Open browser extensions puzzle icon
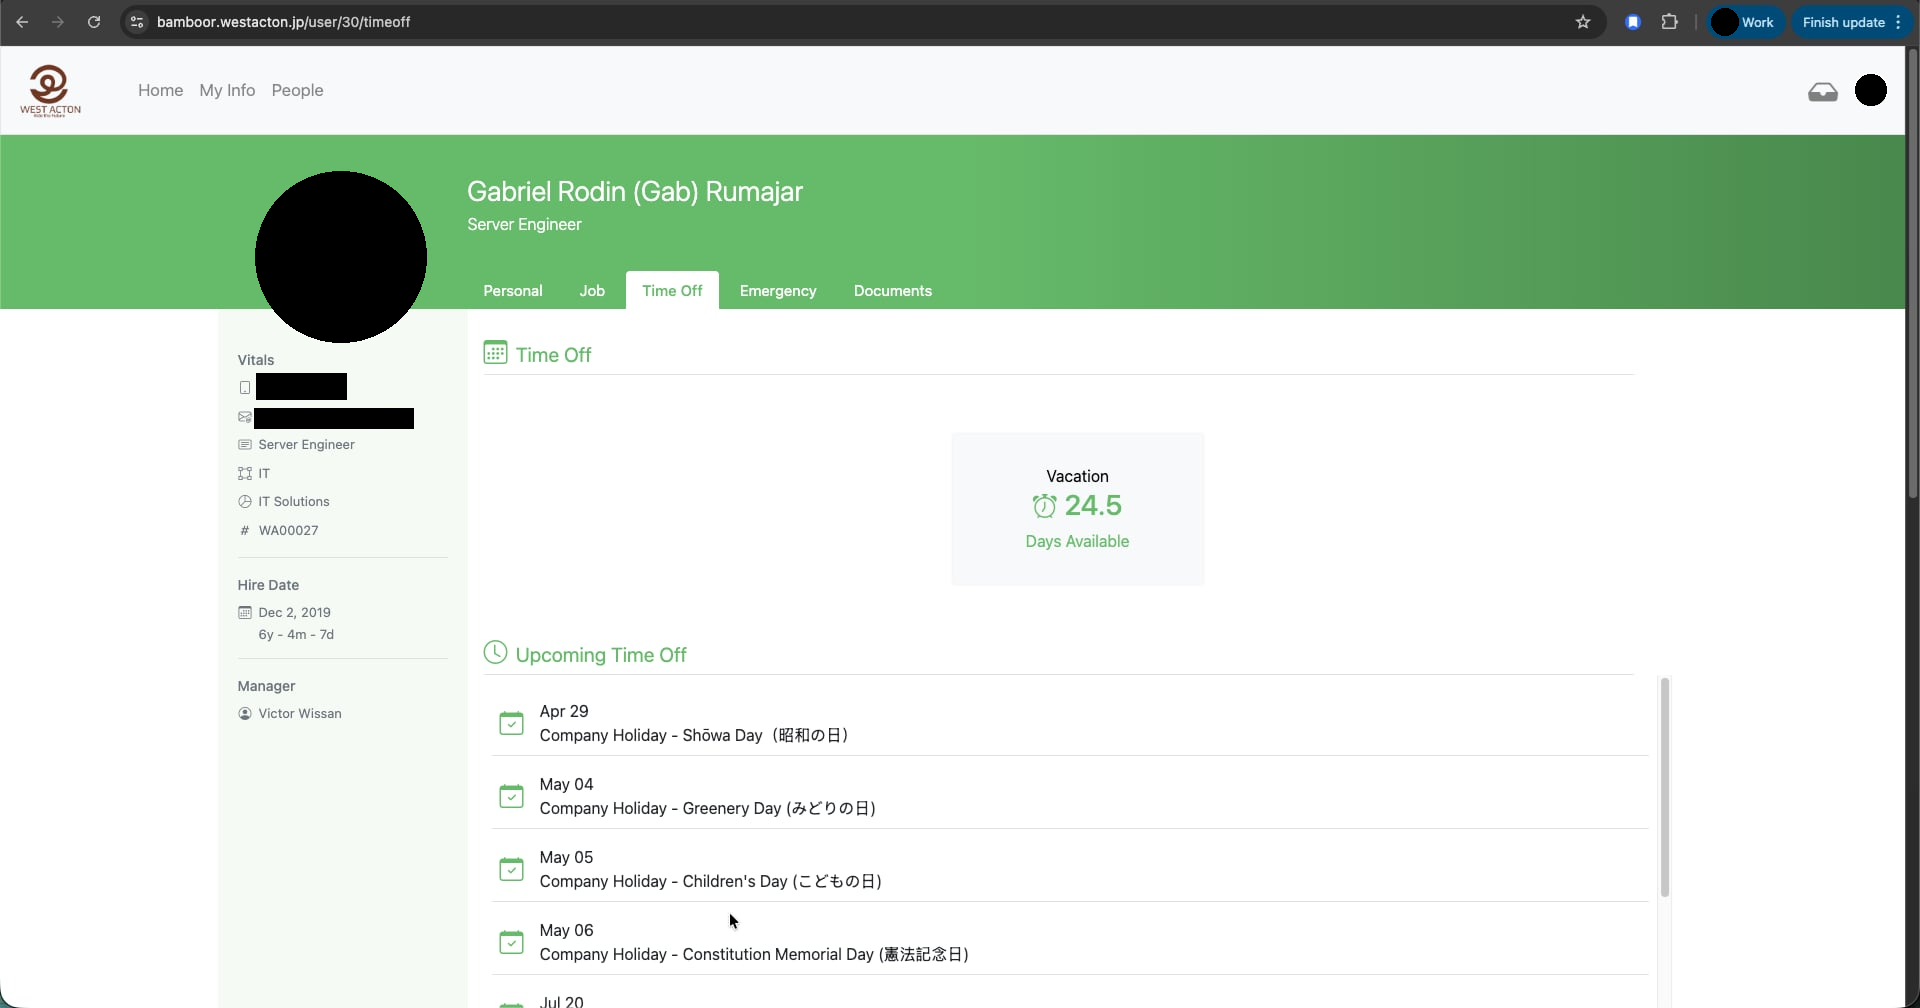This screenshot has width=1920, height=1008. coord(1669,22)
